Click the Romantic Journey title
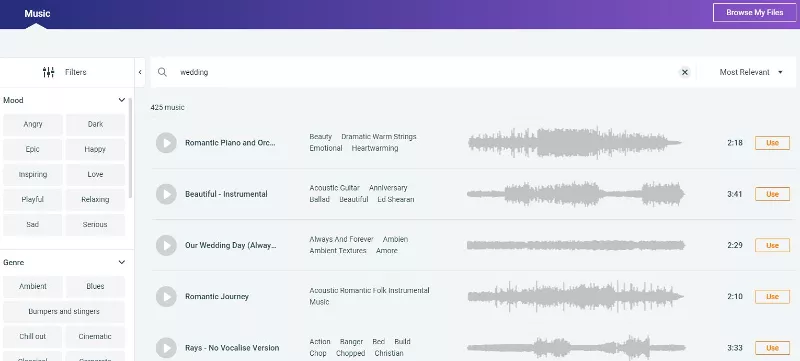 (217, 297)
